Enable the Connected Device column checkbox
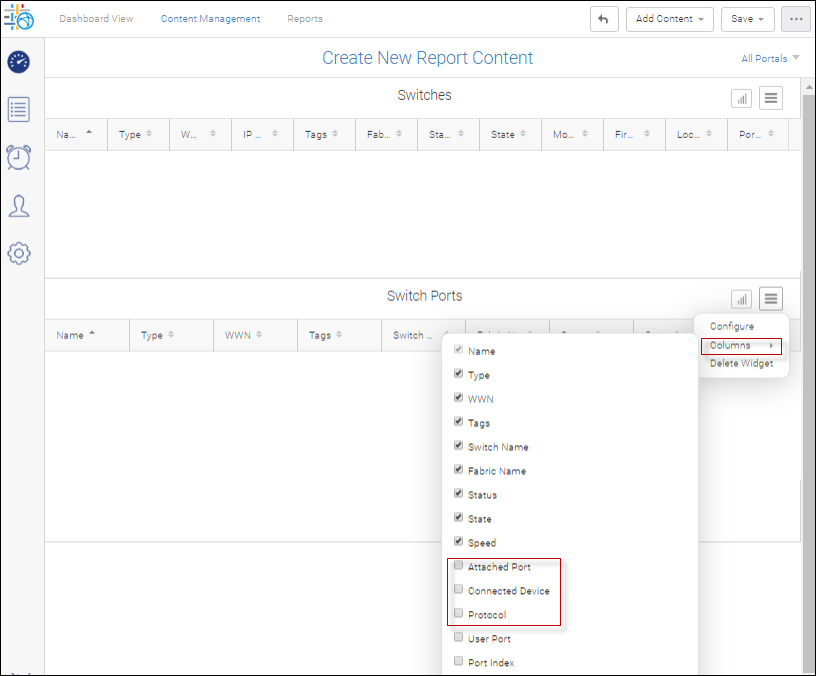816x676 pixels. 458,590
